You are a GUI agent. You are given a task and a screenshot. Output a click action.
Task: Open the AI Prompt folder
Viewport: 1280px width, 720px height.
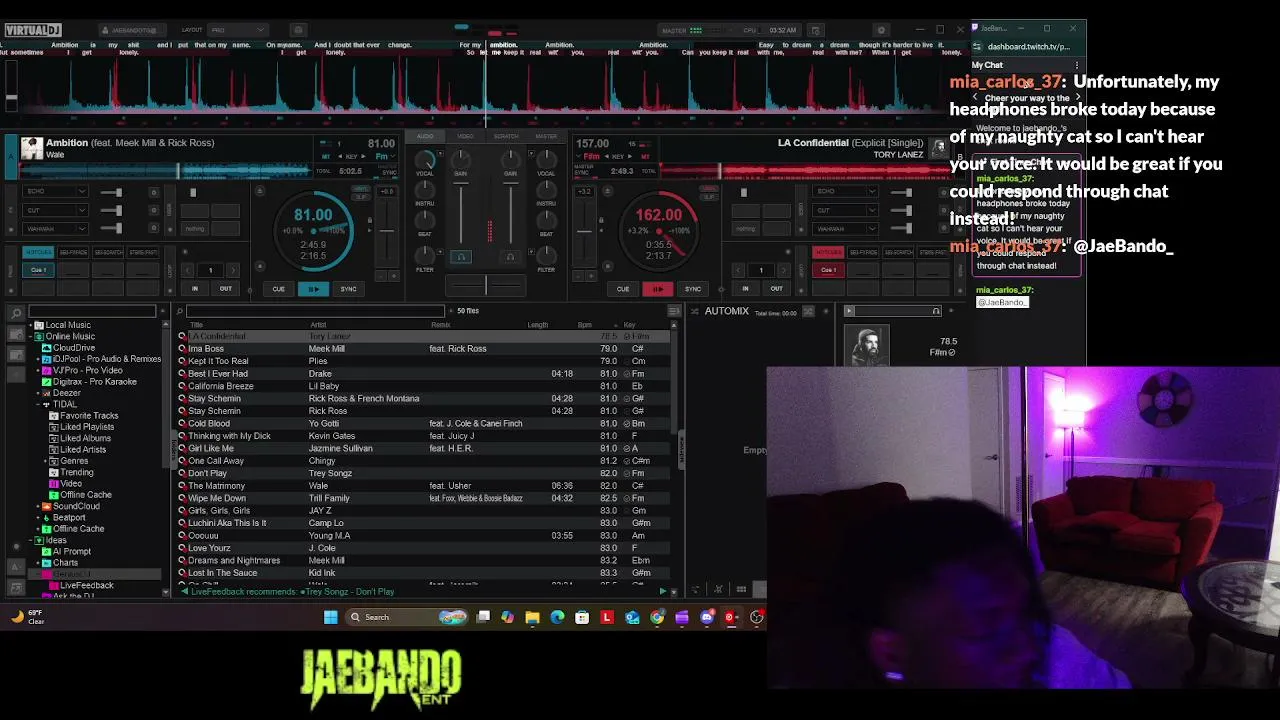(66, 551)
